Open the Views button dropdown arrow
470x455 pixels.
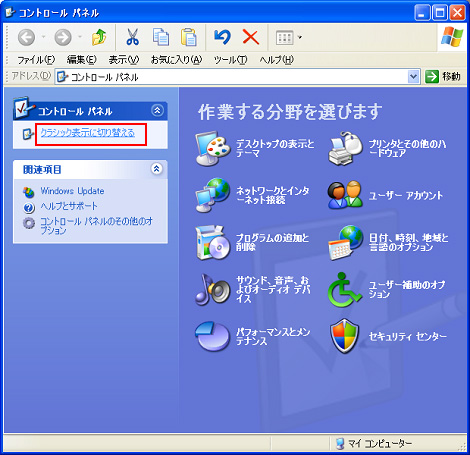[300, 37]
